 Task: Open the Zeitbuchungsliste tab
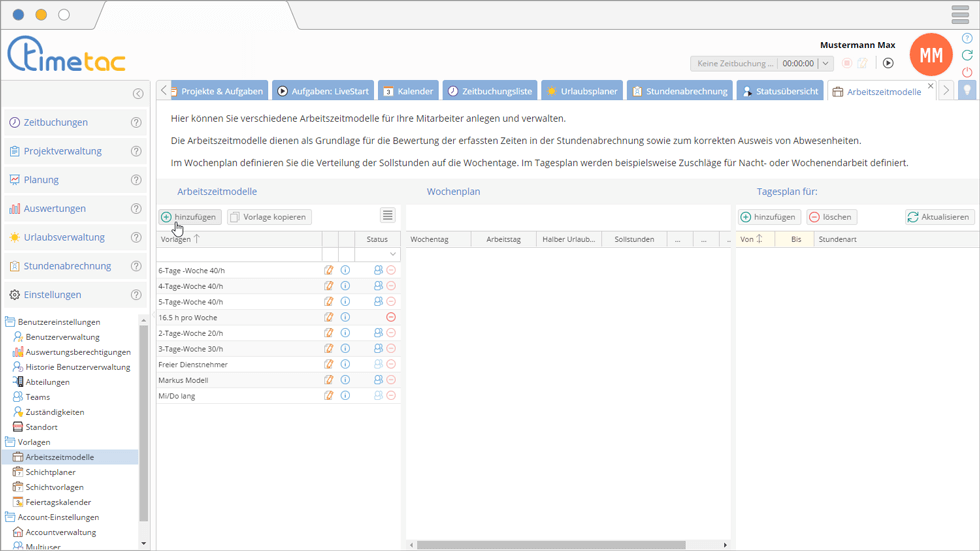coord(491,91)
